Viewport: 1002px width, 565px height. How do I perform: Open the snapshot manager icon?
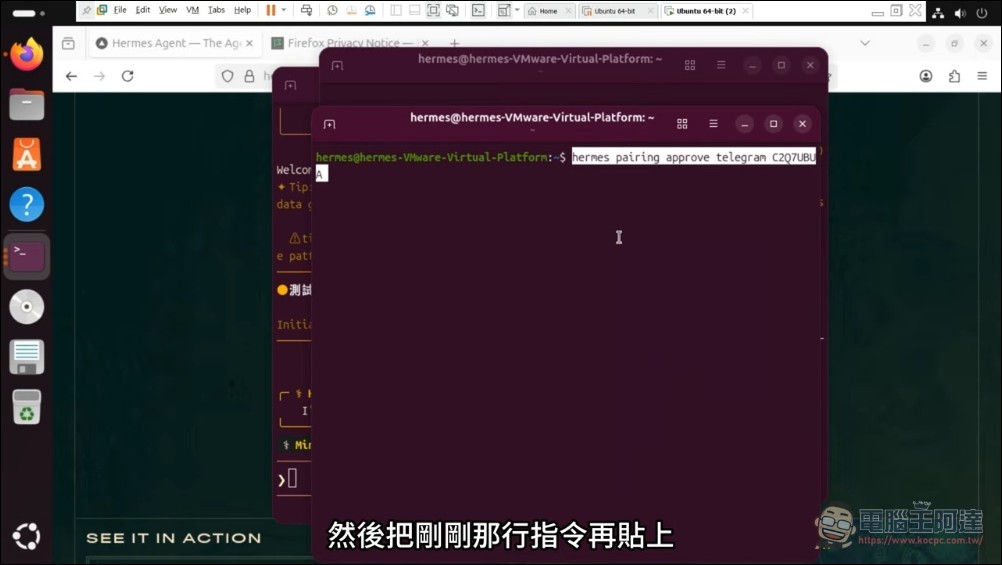point(370,10)
